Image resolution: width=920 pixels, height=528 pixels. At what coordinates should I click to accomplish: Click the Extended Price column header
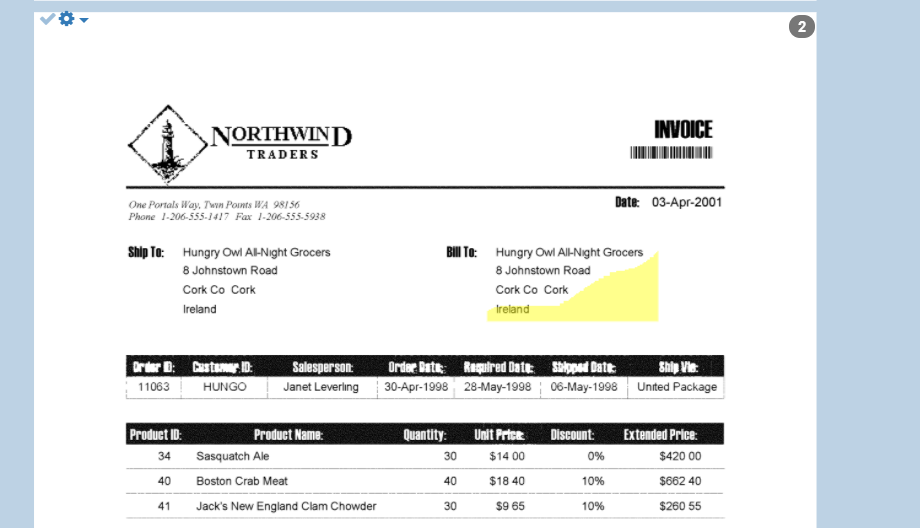tap(660, 435)
